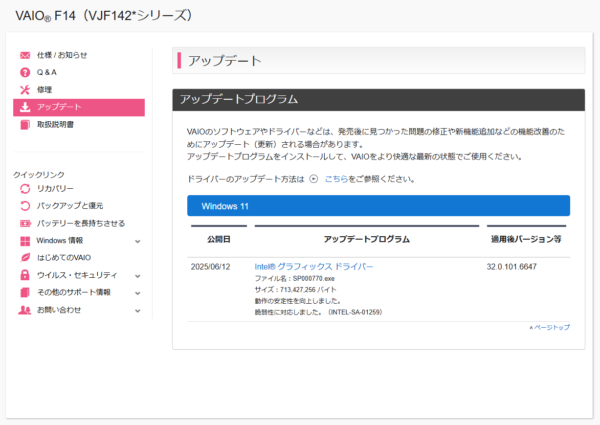Click the book icon beside その他のサポート情報

click(x=25, y=293)
